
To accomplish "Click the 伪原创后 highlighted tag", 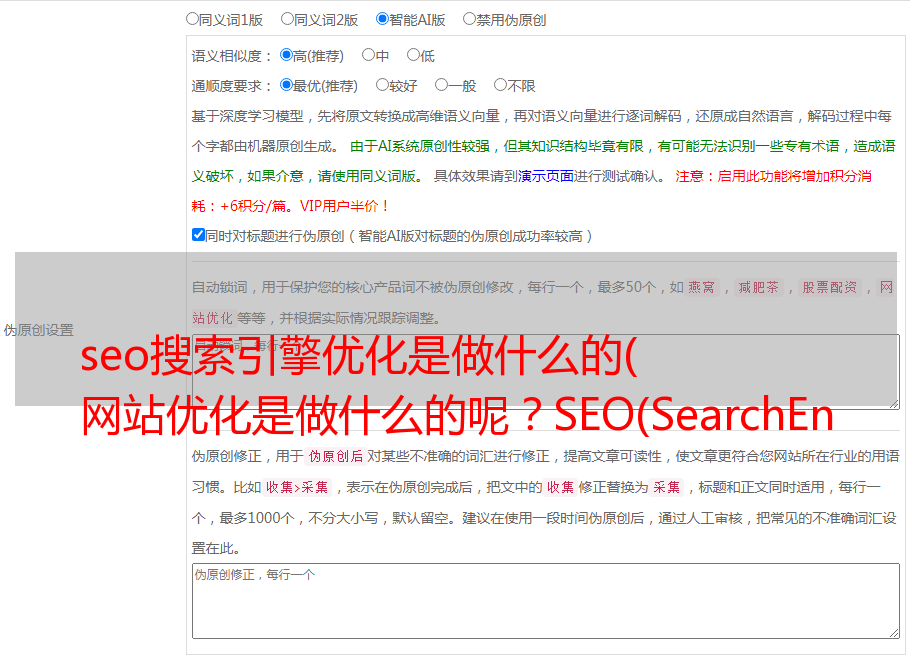I will (x=336, y=456).
